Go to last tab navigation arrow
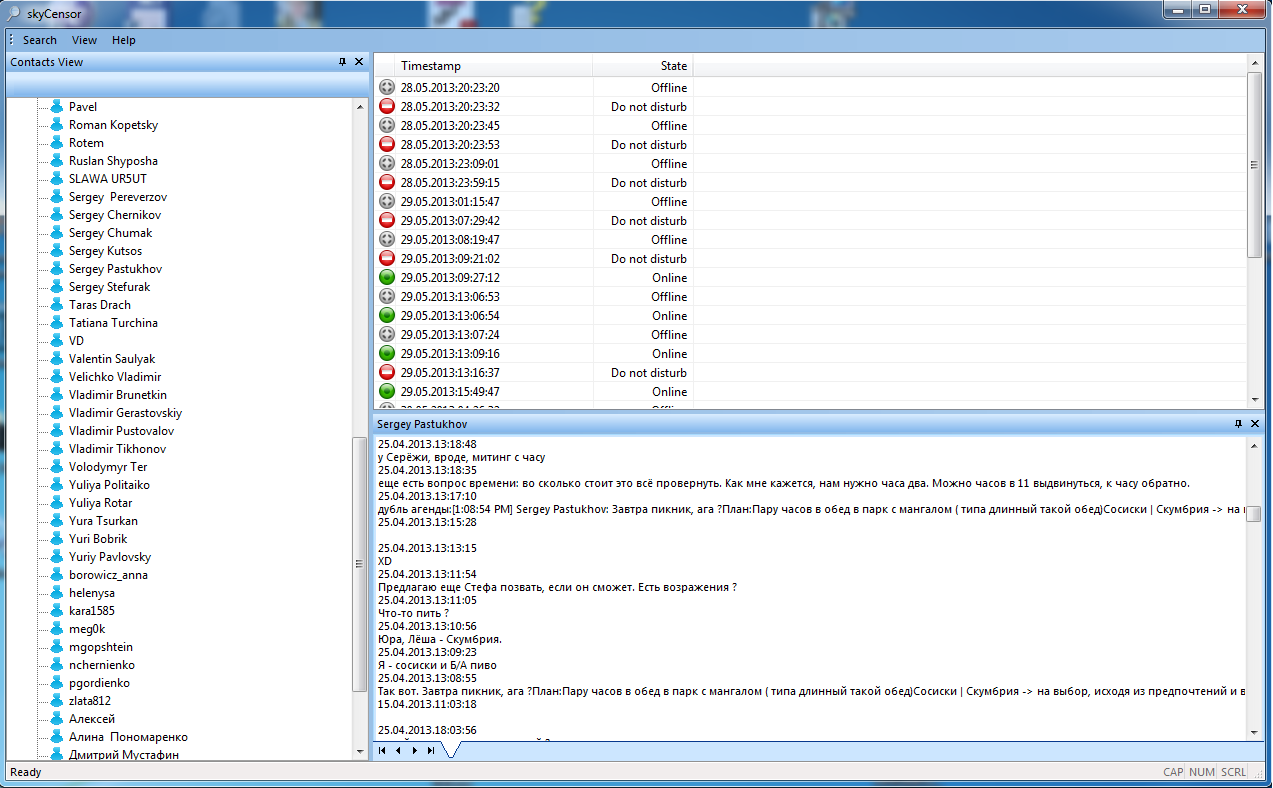 pyautogui.click(x=431, y=749)
